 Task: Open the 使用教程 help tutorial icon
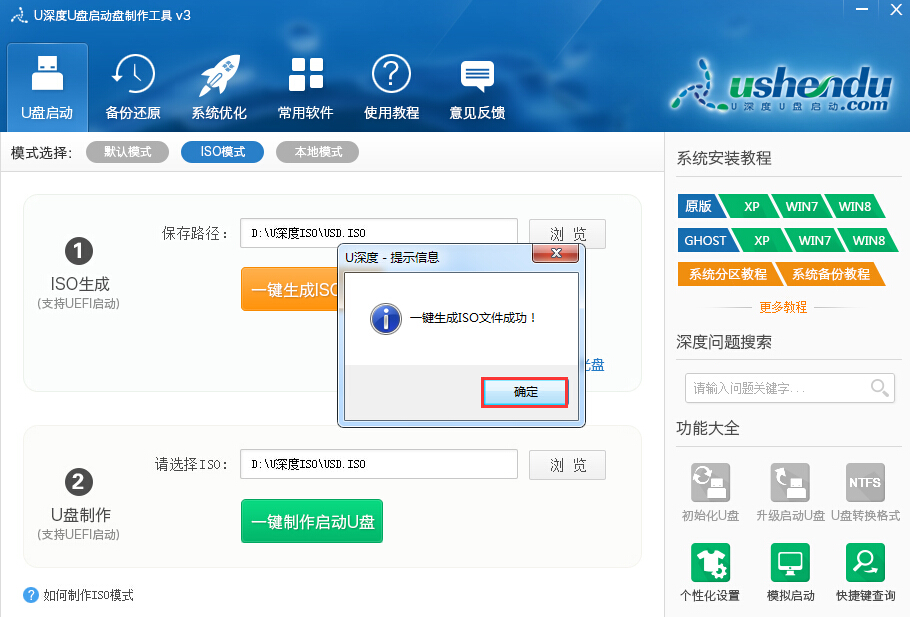click(391, 87)
